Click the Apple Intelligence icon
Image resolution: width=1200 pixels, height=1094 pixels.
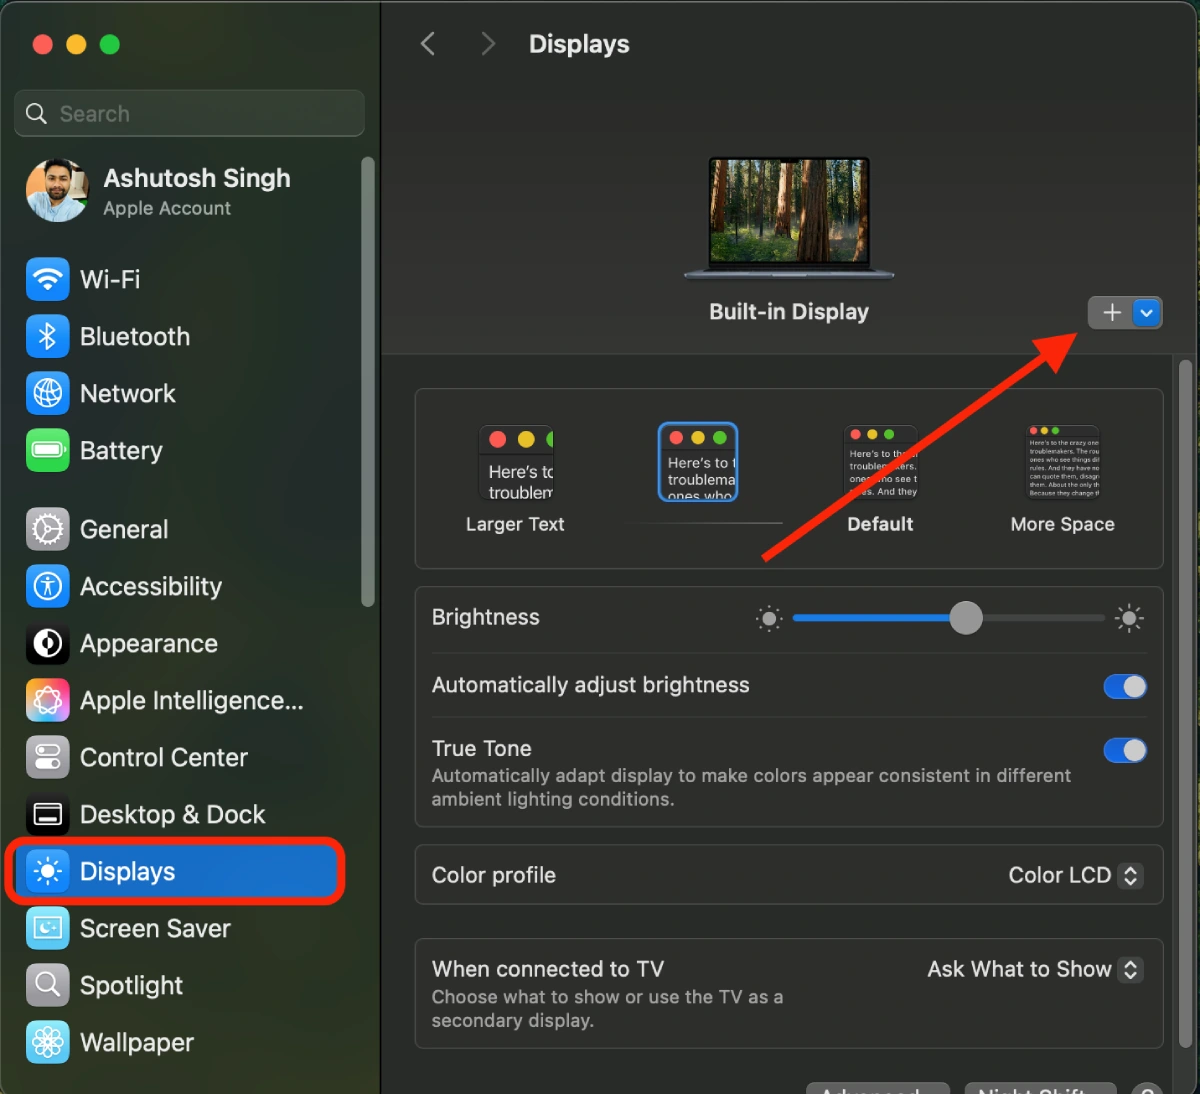click(48, 700)
